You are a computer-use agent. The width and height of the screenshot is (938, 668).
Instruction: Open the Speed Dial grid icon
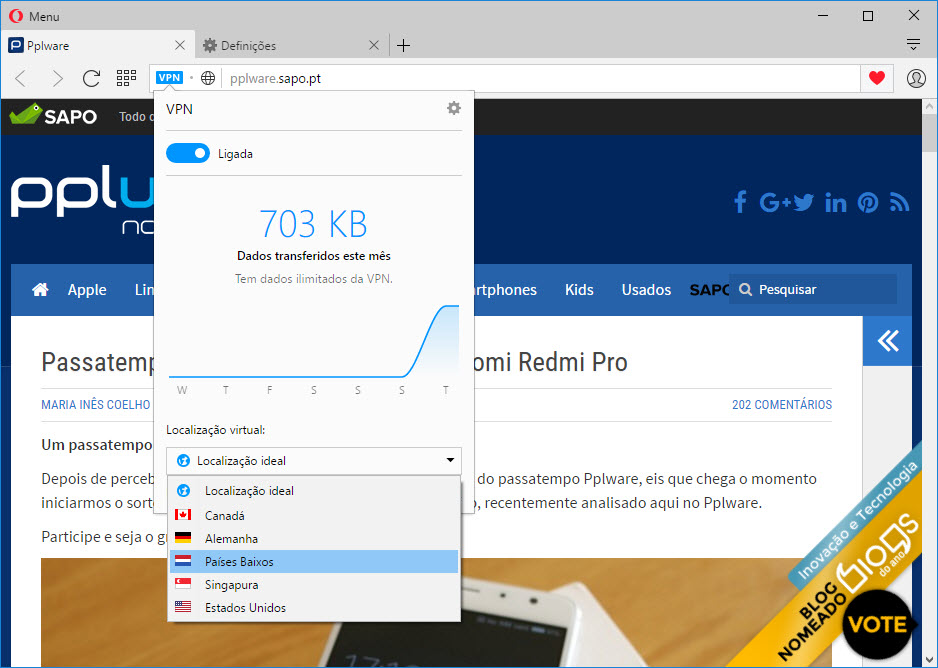coord(126,78)
